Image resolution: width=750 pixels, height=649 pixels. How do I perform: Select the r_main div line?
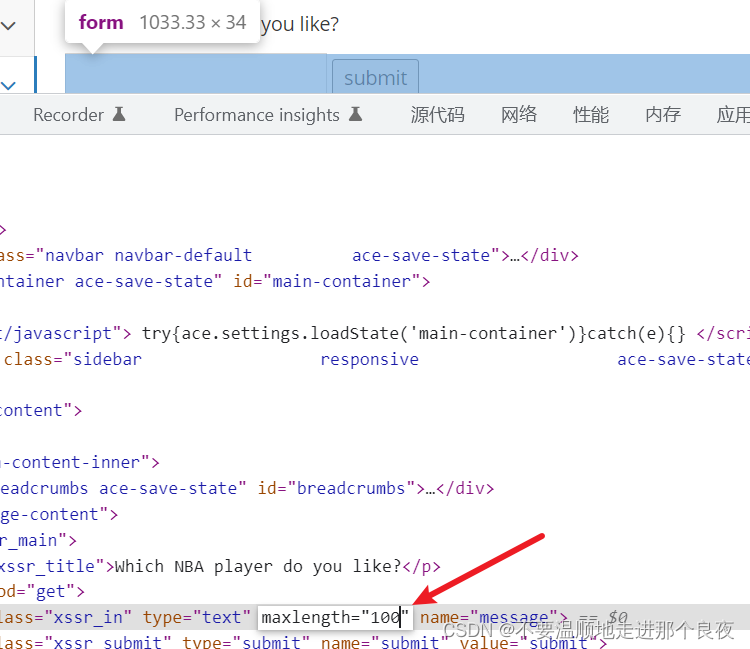click(x=38, y=540)
